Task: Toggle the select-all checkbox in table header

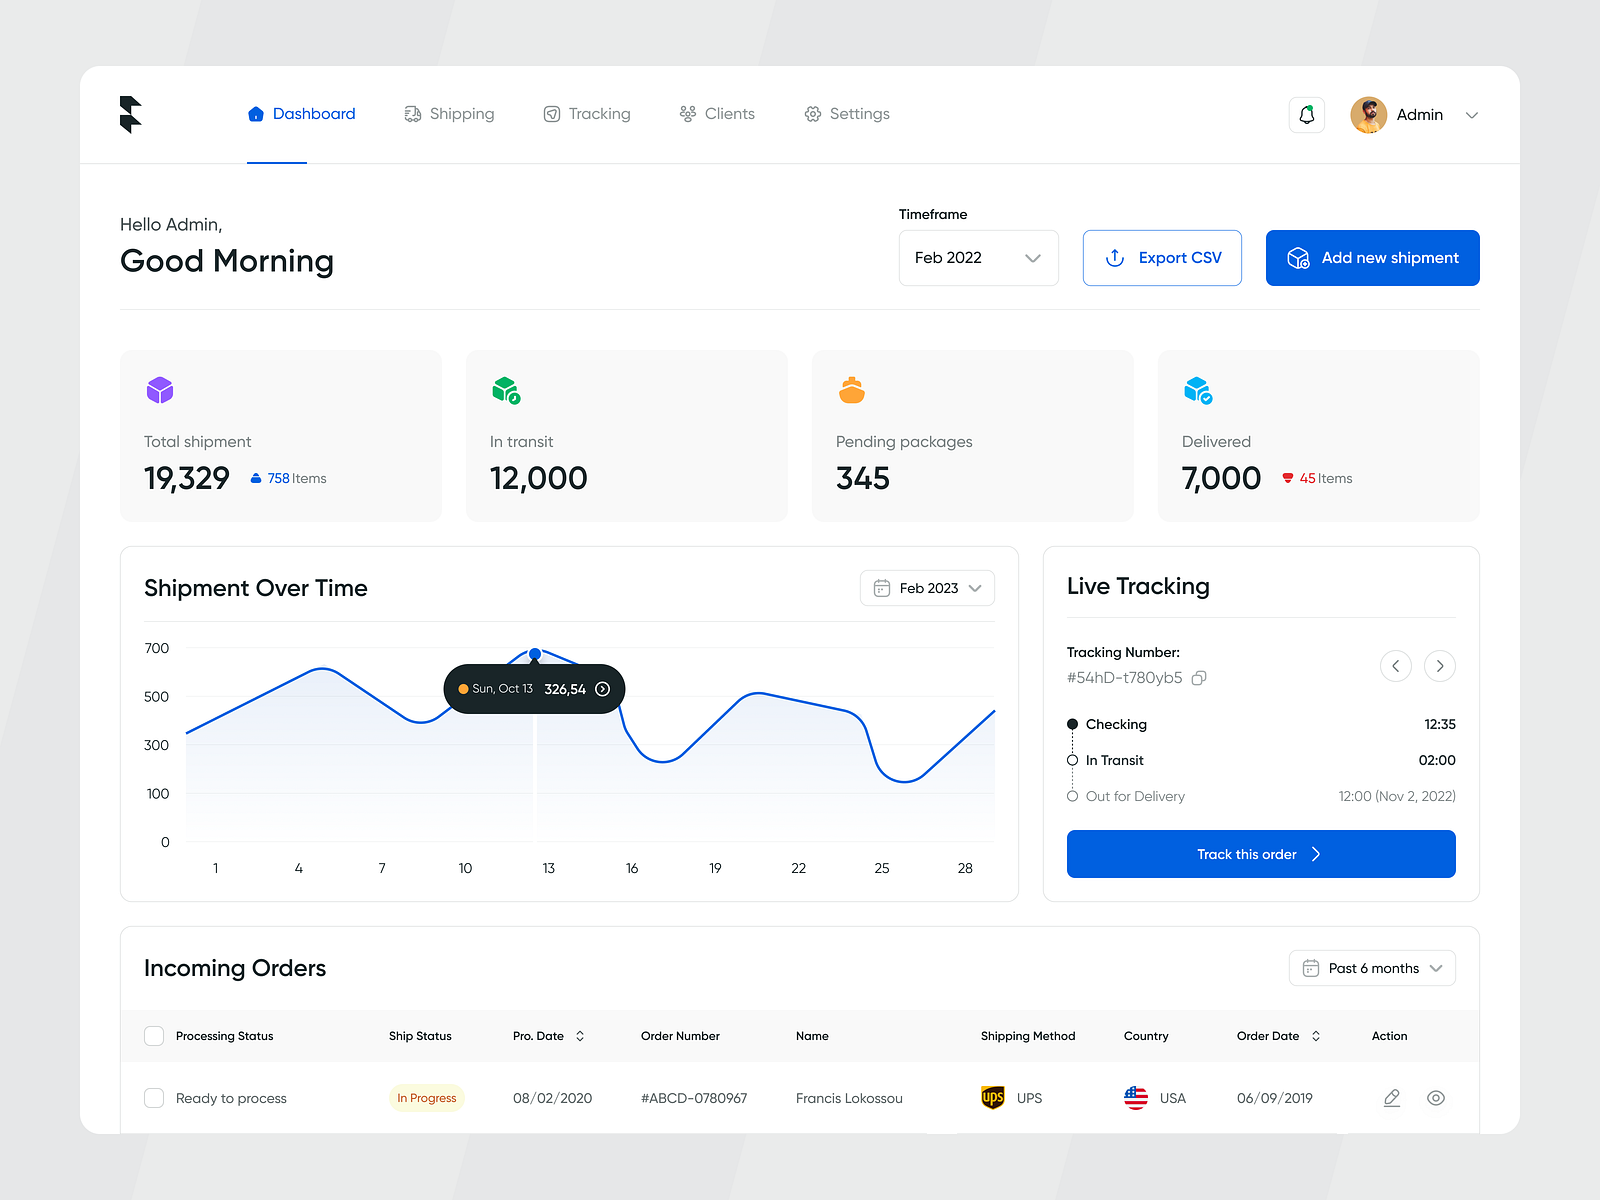Action: tap(154, 1036)
